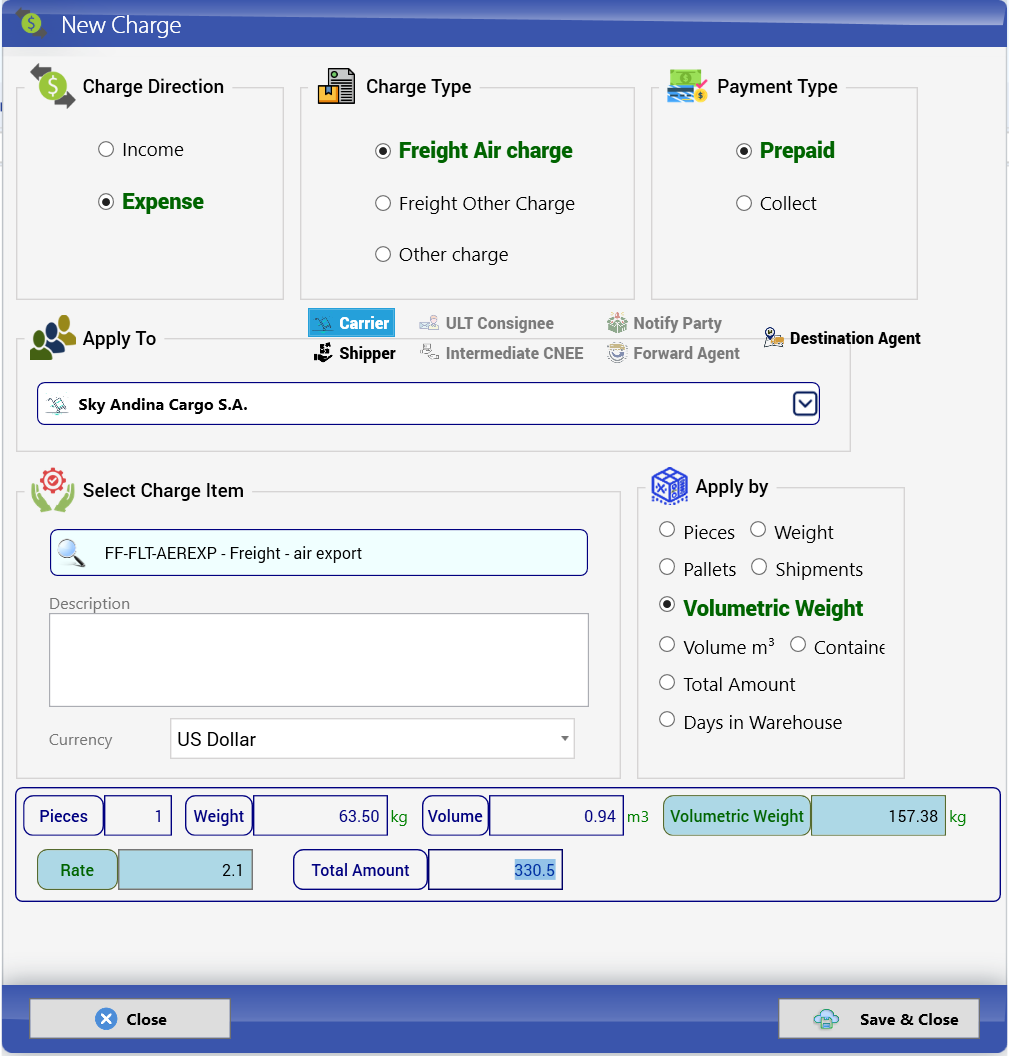
Task: Click the ULT Consignee icon
Action: click(x=429, y=323)
